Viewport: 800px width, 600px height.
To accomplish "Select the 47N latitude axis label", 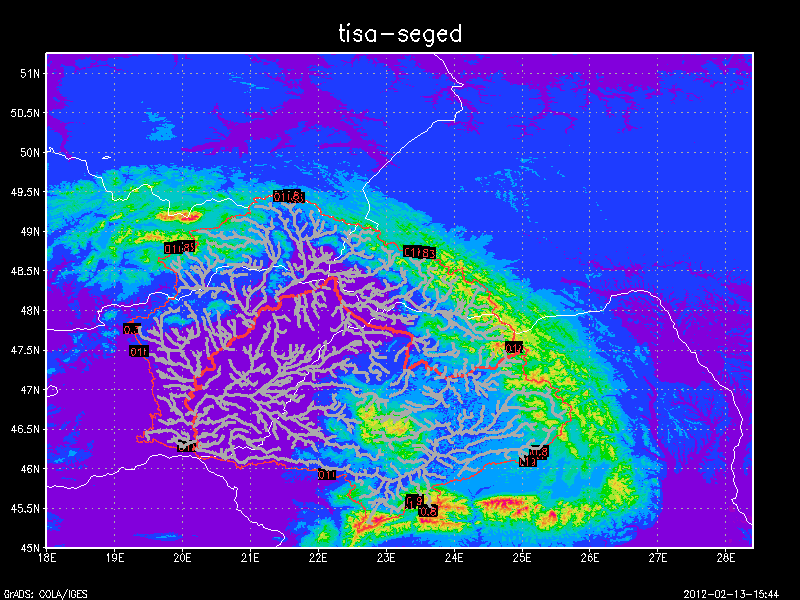I will (30, 390).
